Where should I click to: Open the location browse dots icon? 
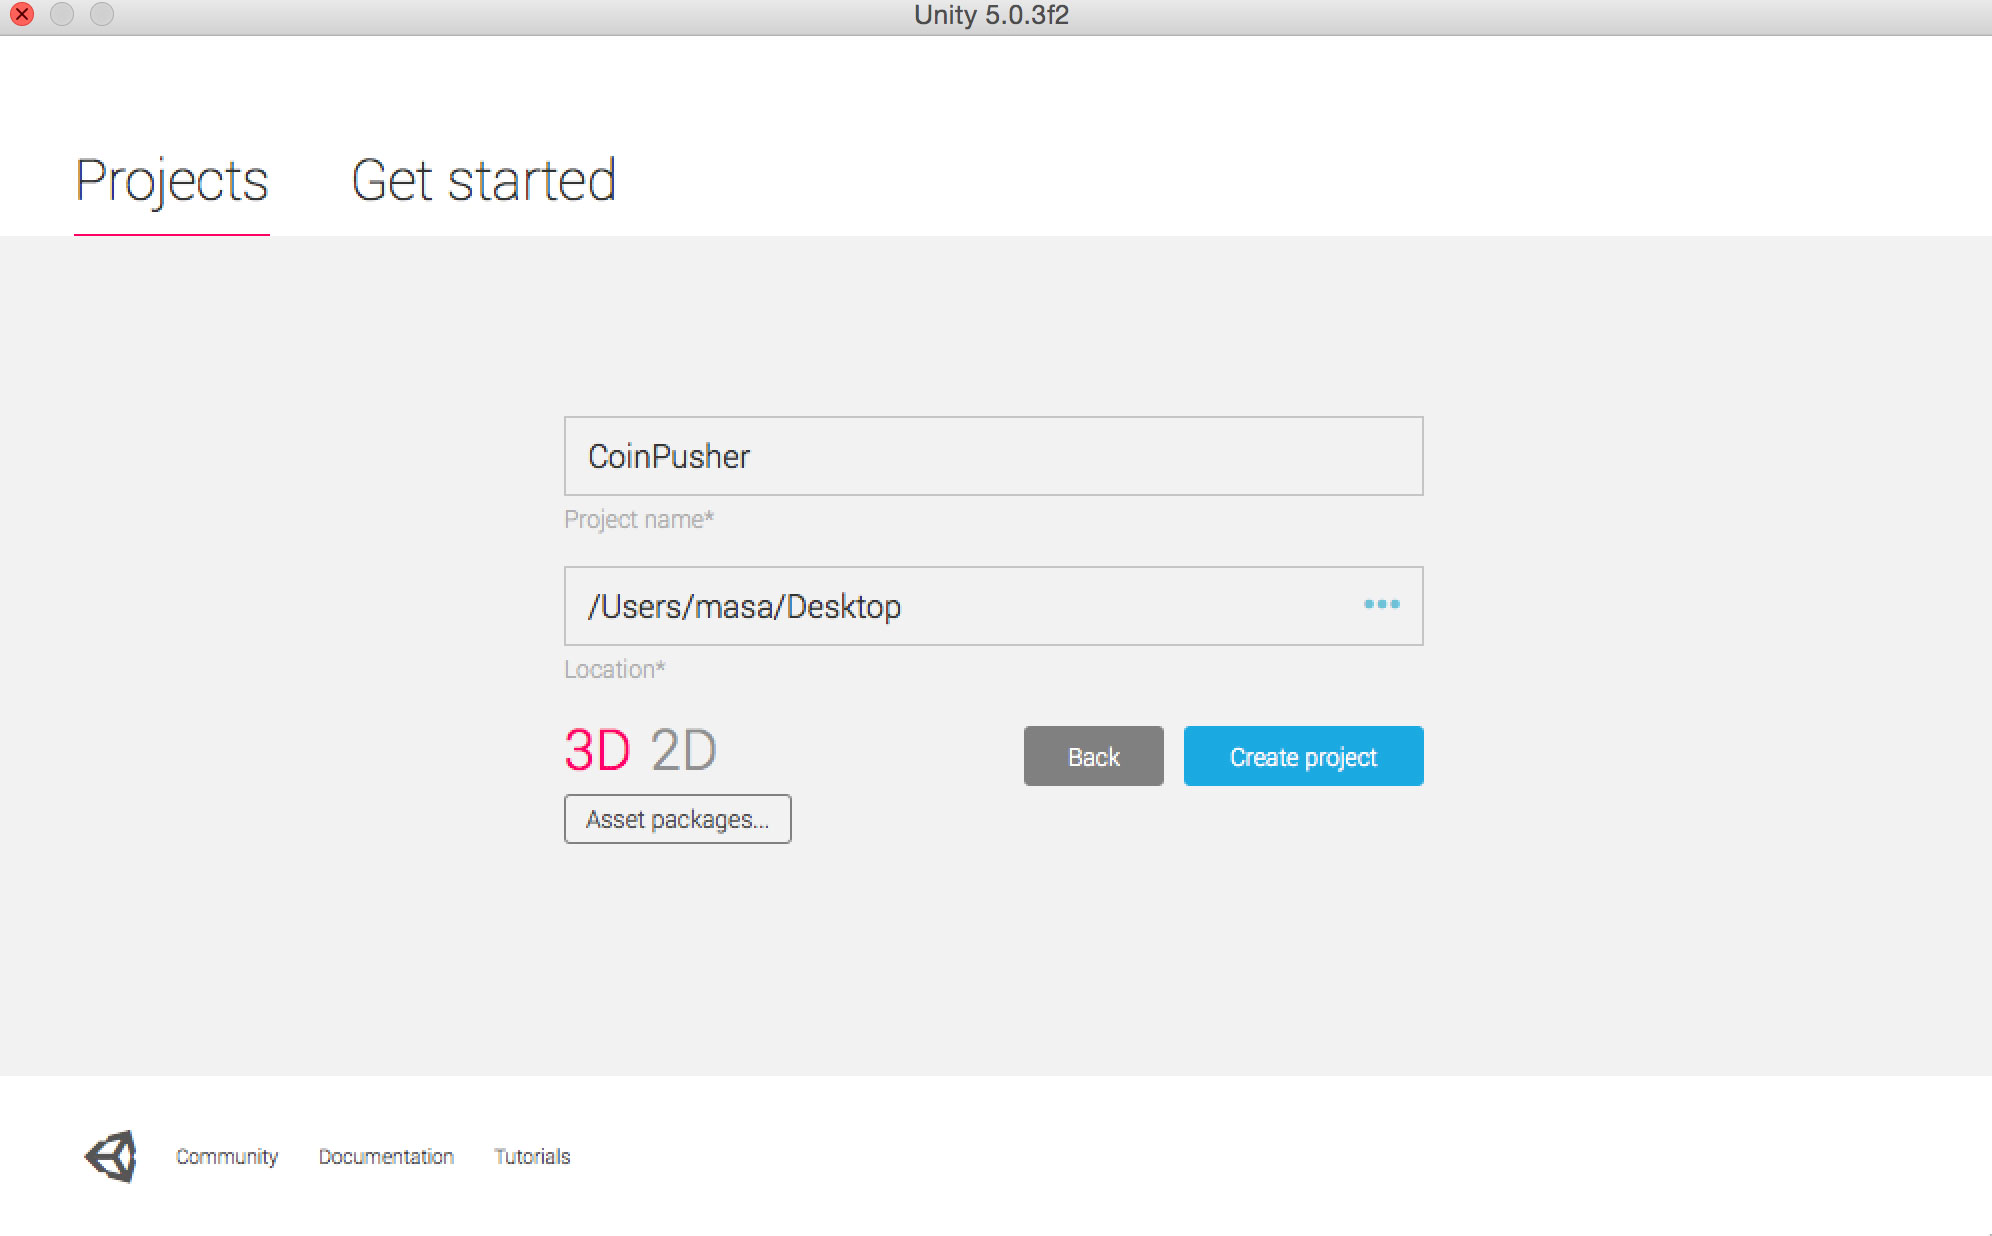coord(1381,604)
